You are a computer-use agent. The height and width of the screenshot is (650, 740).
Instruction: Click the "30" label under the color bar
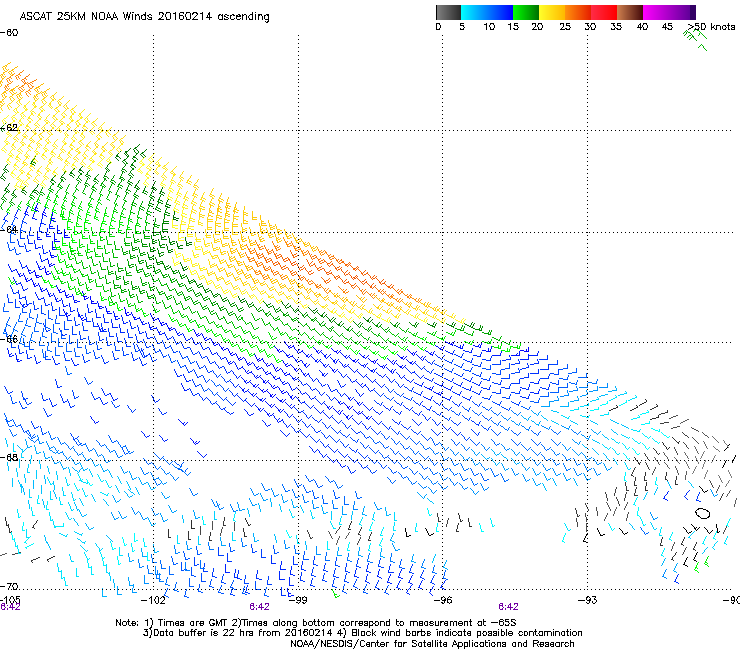[590, 27]
